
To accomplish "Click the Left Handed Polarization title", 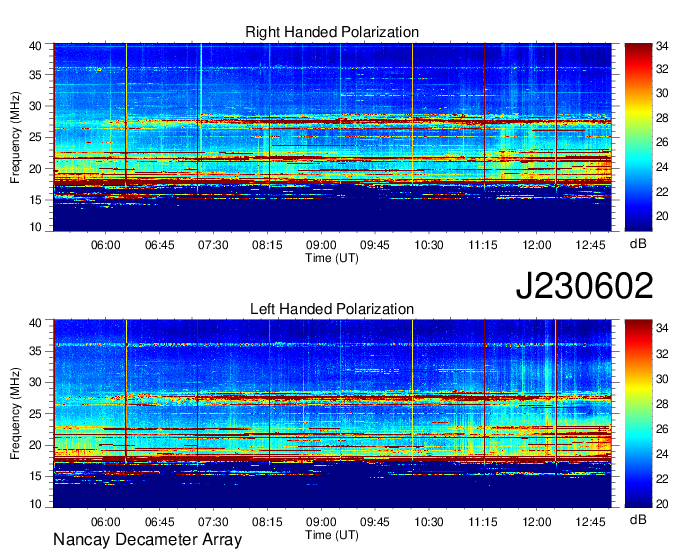I will (x=332, y=309).
